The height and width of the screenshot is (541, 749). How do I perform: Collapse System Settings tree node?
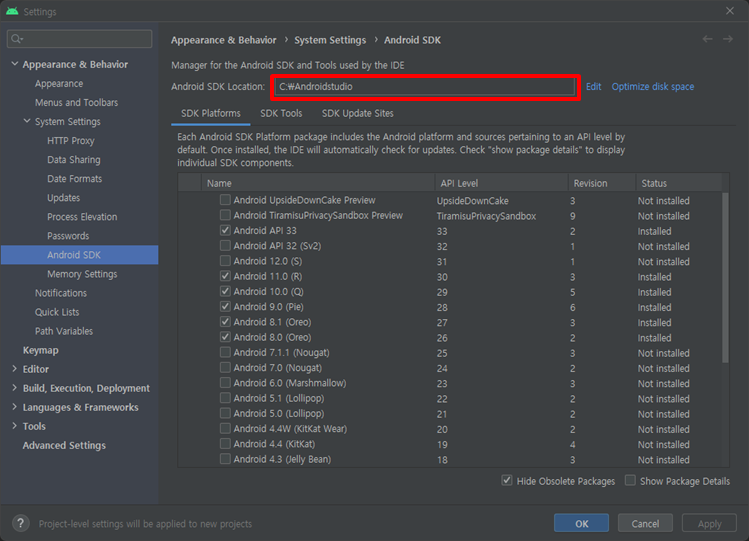[27, 121]
